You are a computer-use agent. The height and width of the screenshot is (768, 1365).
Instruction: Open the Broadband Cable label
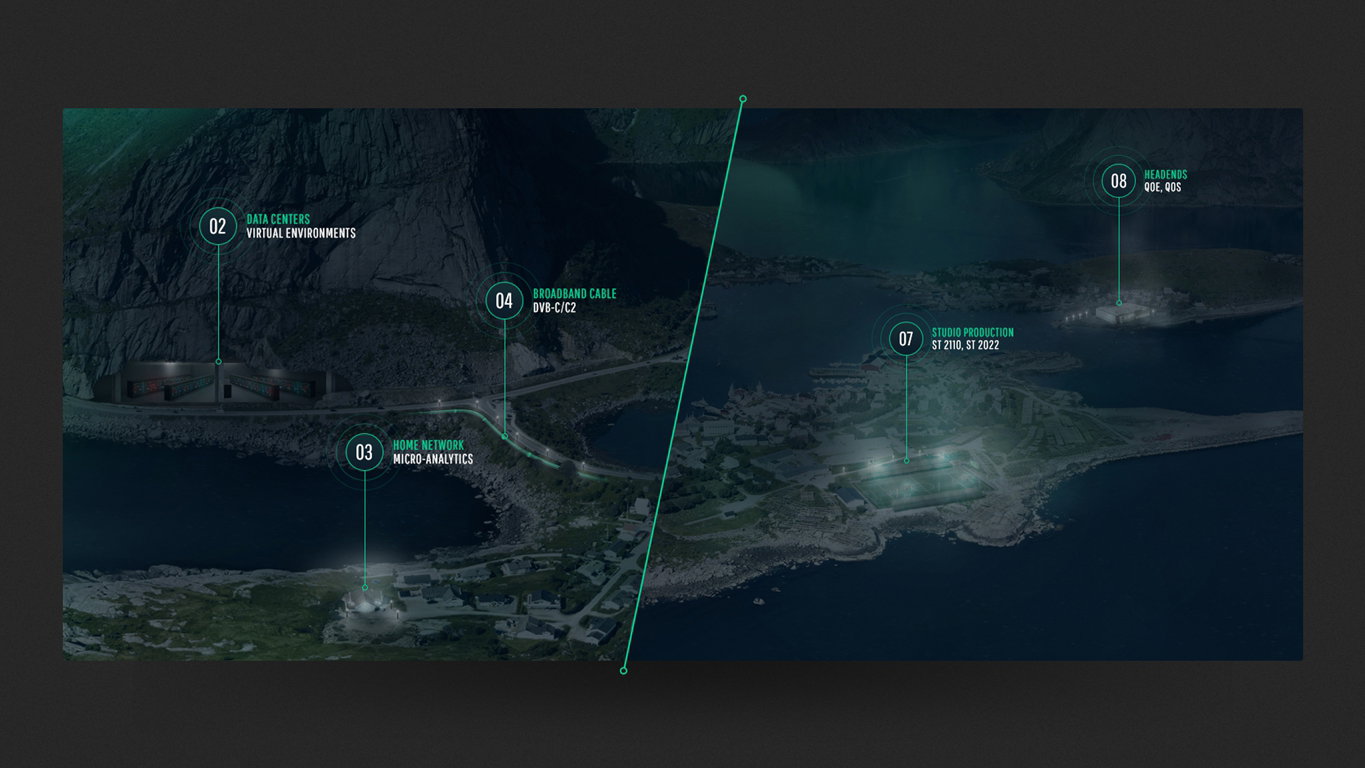(575, 294)
